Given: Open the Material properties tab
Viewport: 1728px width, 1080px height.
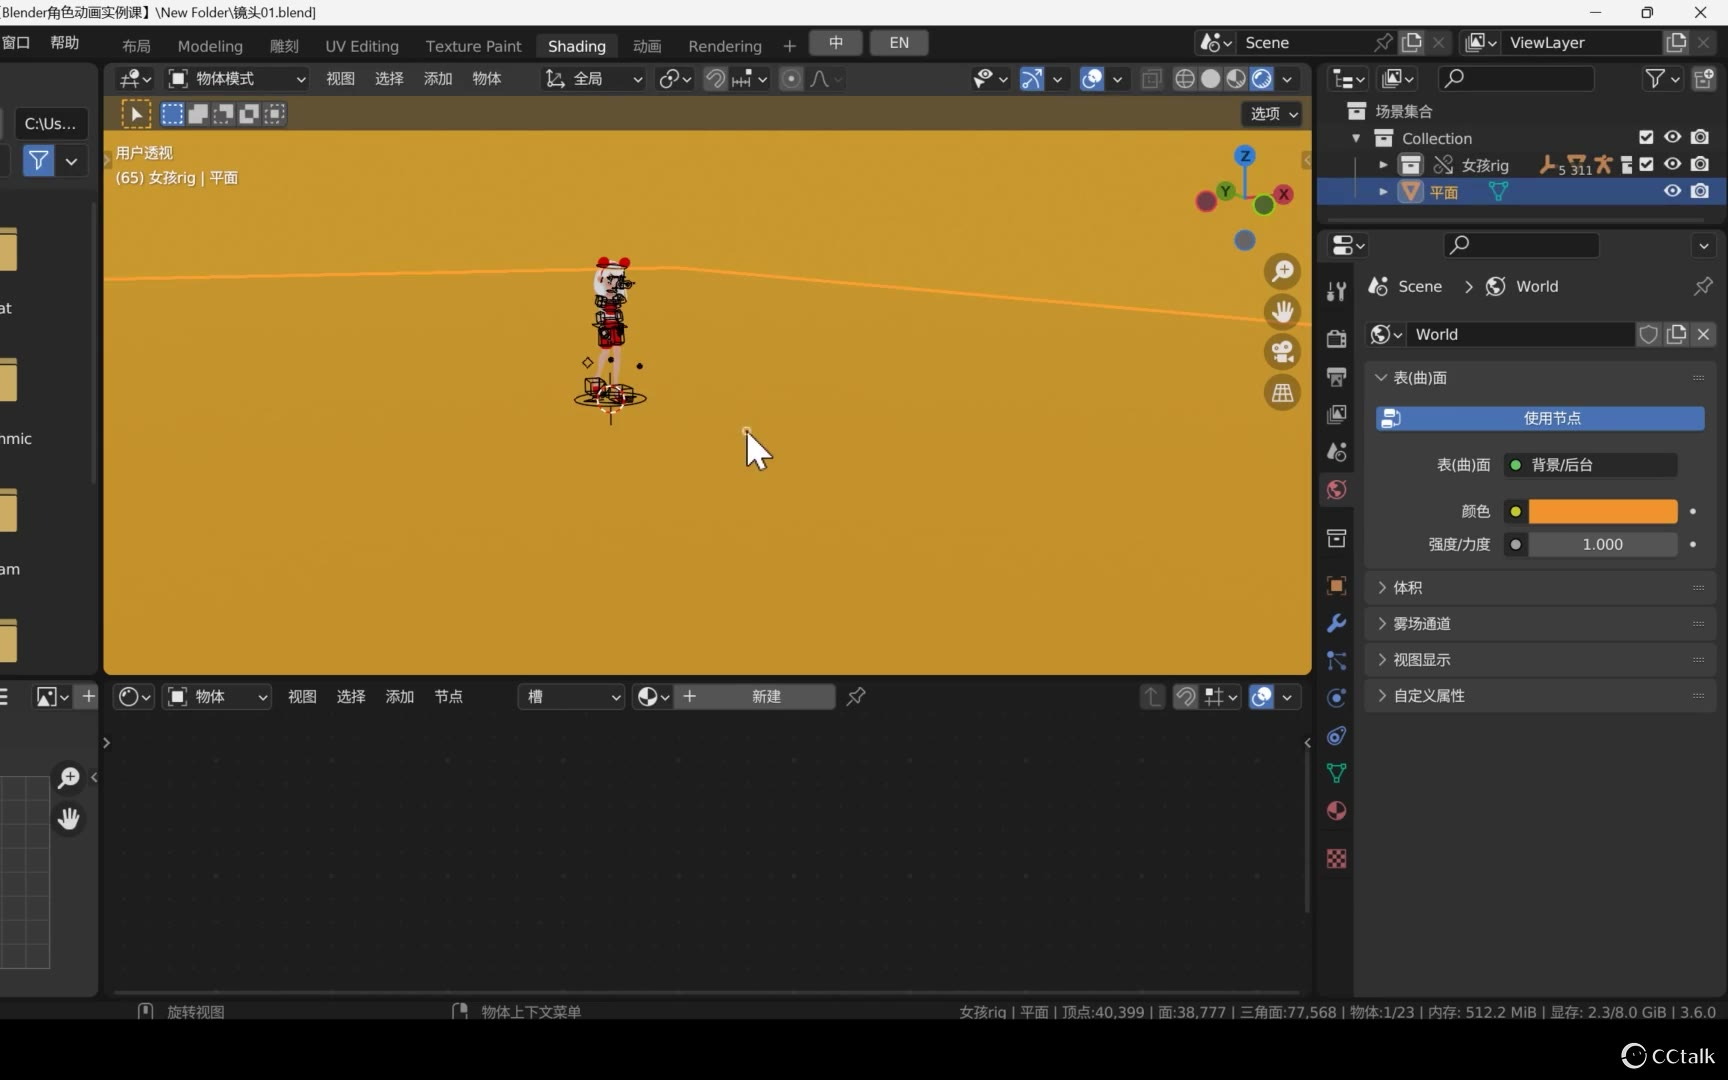Looking at the screenshot, I should tap(1336, 811).
